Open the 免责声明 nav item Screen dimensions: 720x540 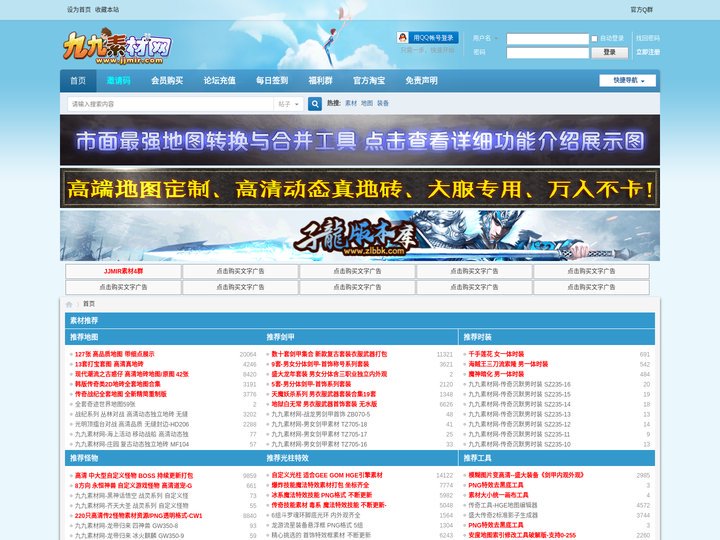point(422,80)
